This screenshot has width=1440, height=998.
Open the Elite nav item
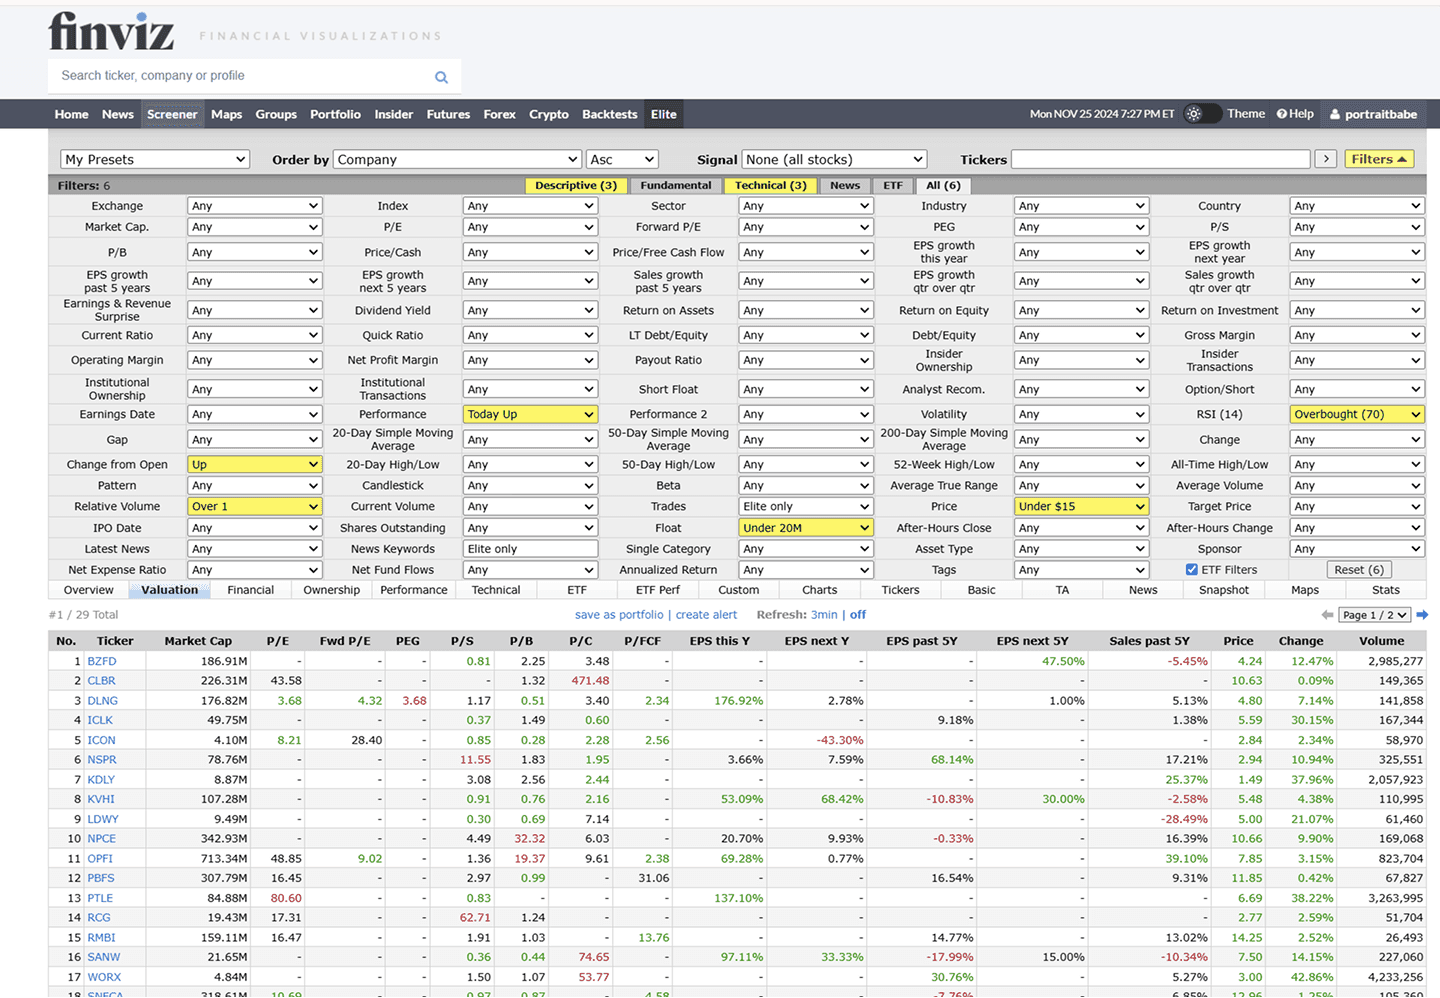click(x=664, y=114)
